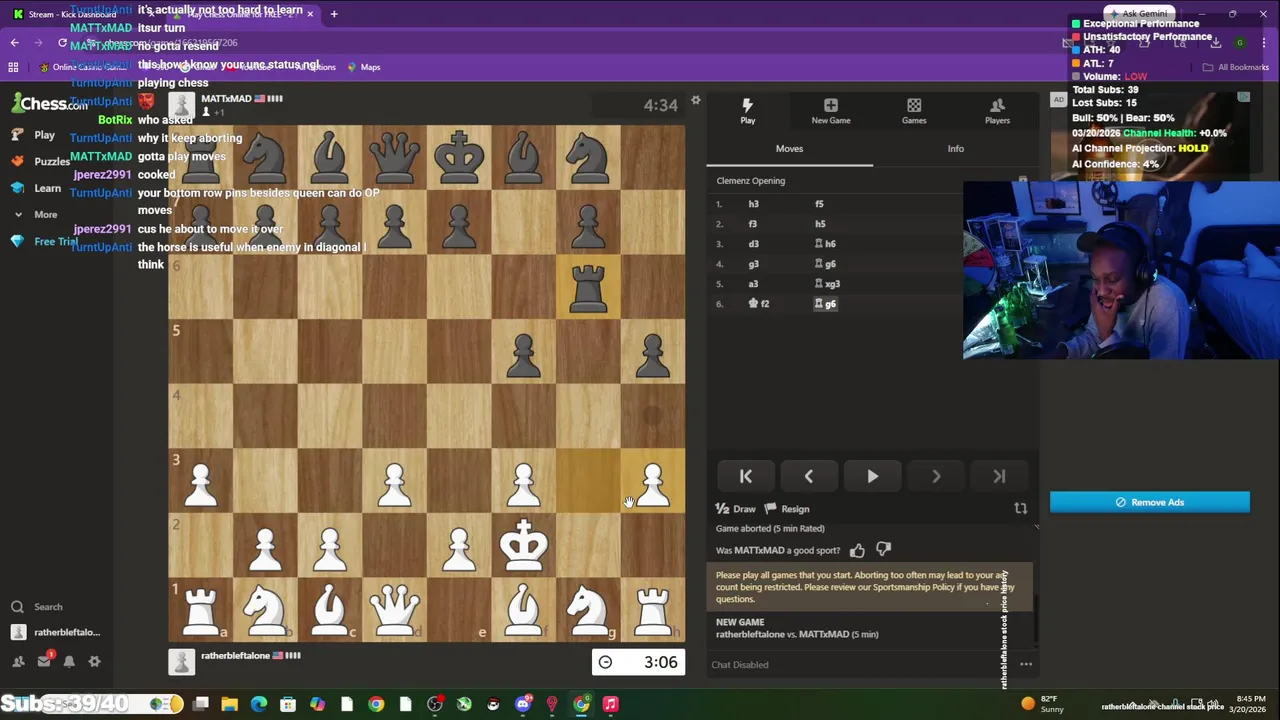This screenshot has height=720, width=1280.
Task: Open ratherbleftalone avatar below board
Action: point(181,662)
